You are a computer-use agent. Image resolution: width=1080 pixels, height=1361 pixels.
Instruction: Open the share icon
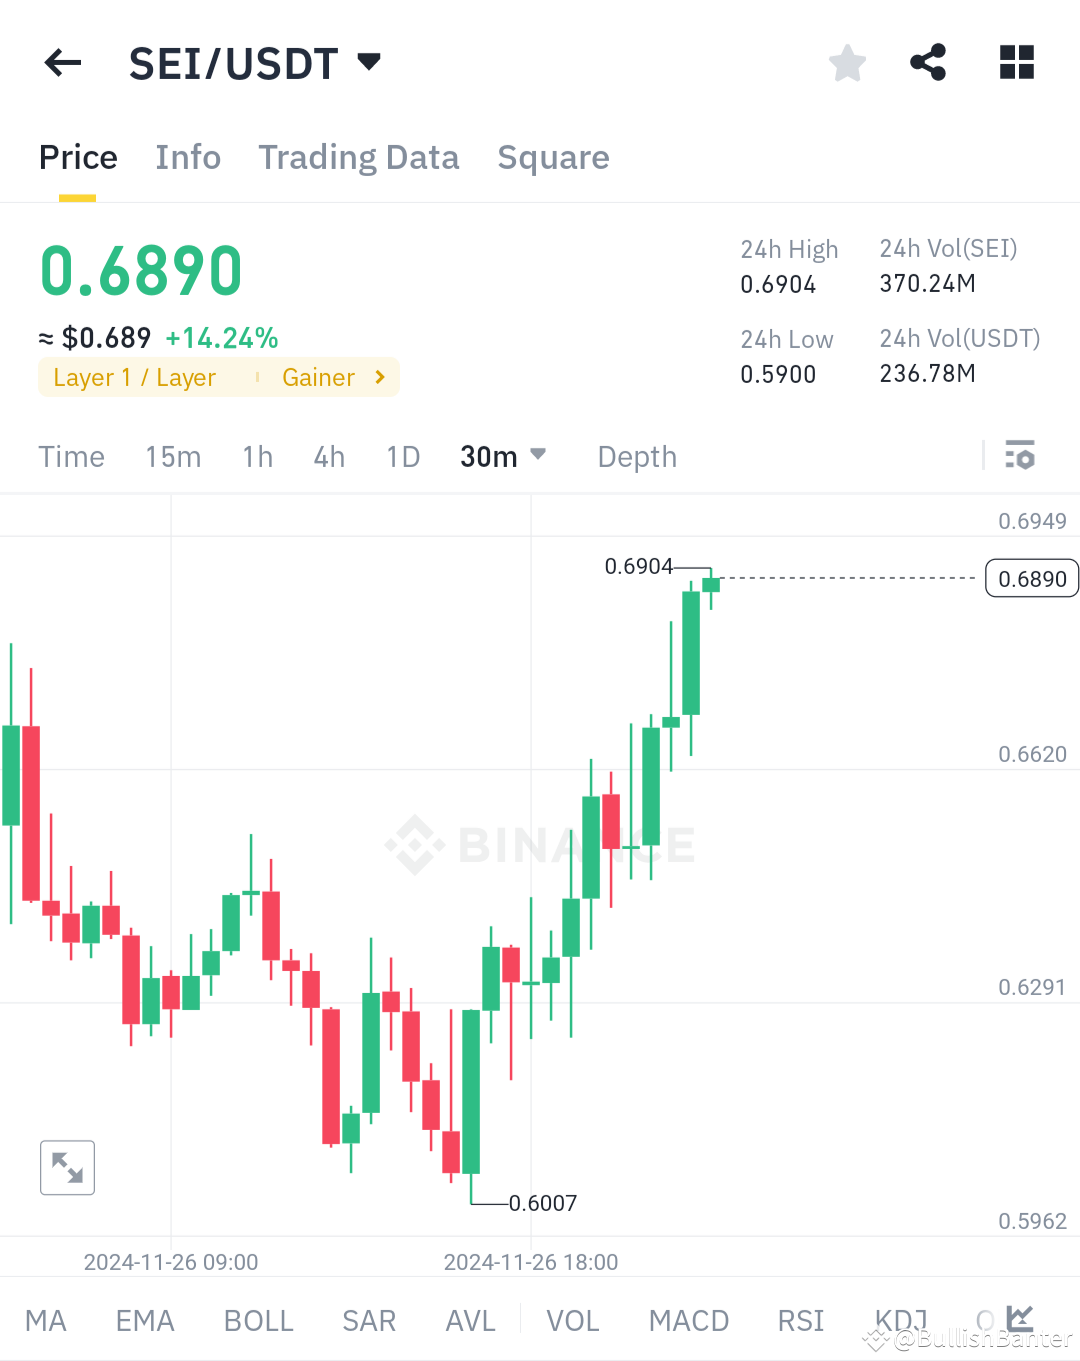click(x=928, y=62)
